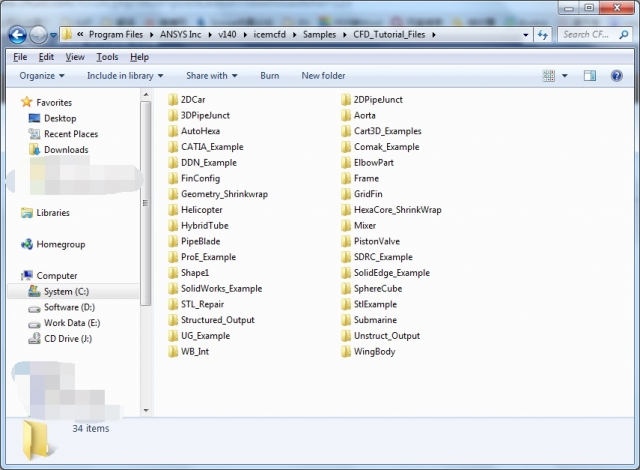Open the Homegroup icon in sidebar
This screenshot has height=470, width=640.
(x=27, y=244)
